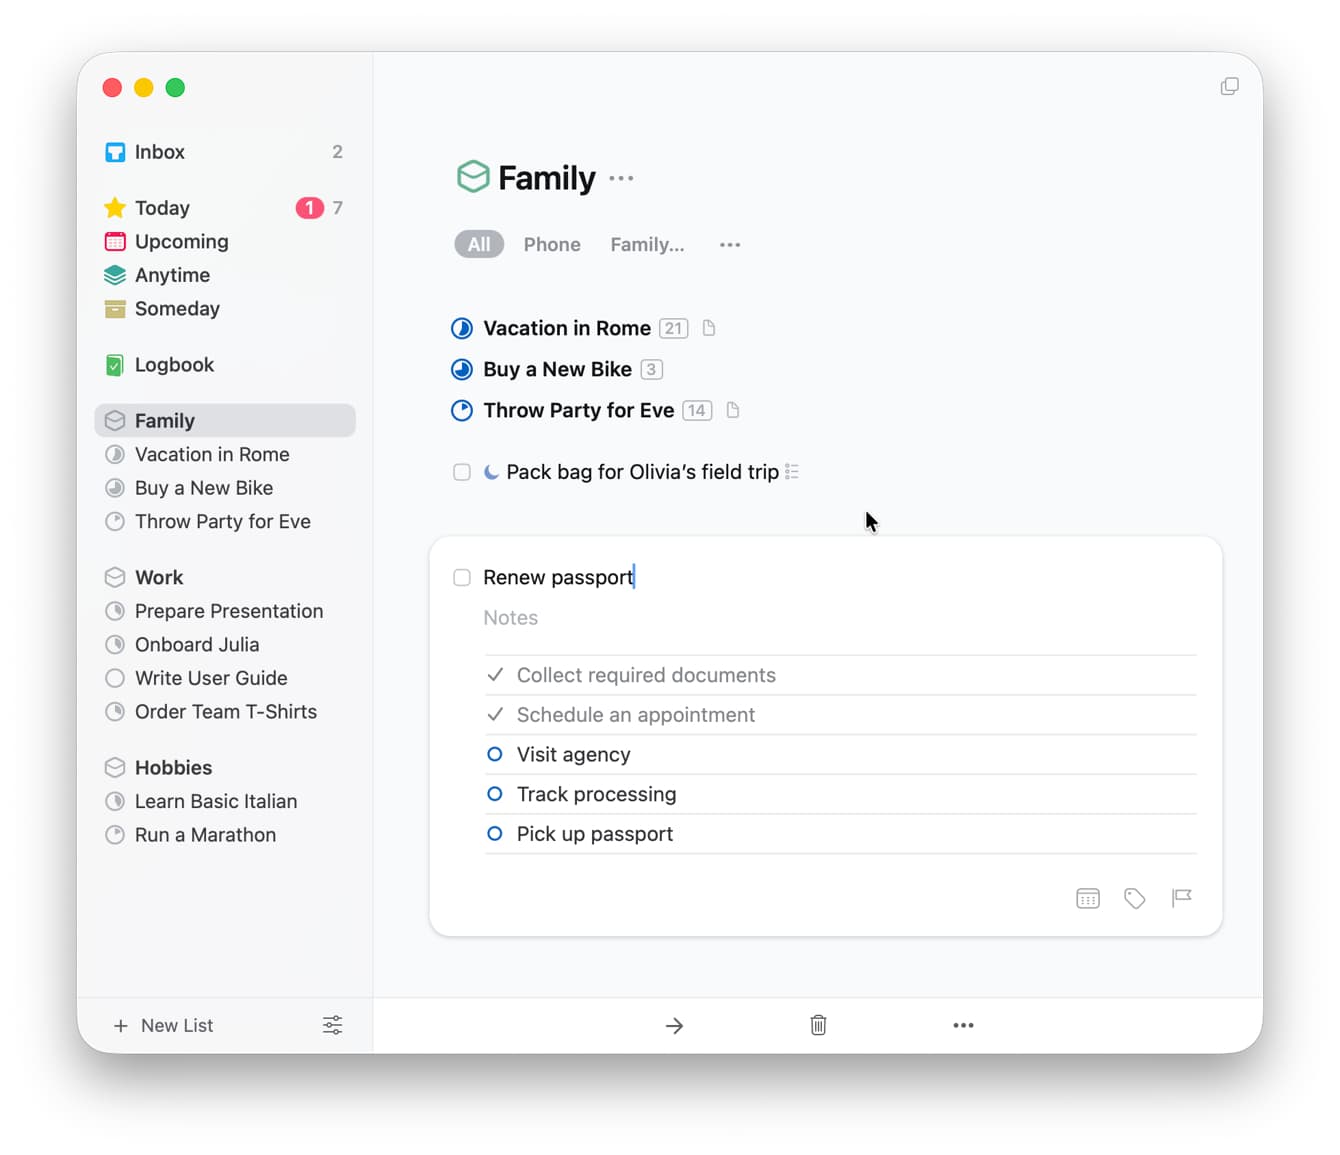Mark Visit agency checklist item complete
1340x1155 pixels.
point(495,755)
